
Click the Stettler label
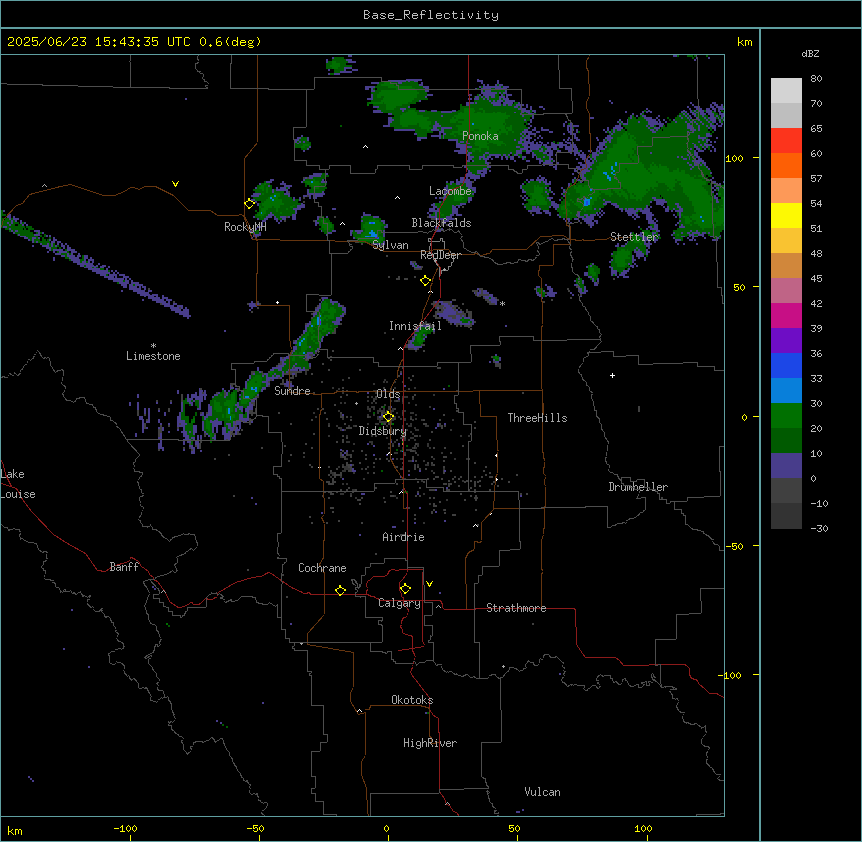[634, 237]
